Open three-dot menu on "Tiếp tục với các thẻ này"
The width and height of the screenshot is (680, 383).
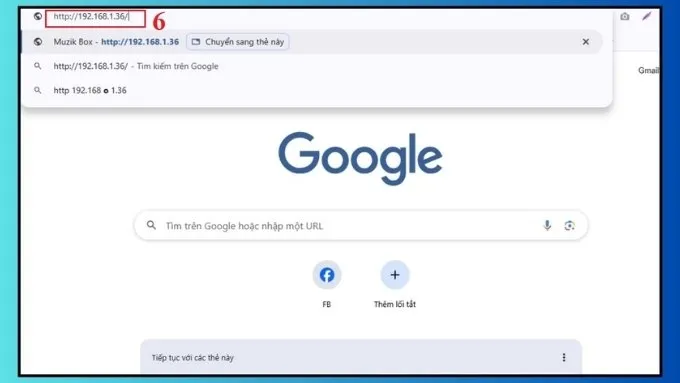point(564,357)
